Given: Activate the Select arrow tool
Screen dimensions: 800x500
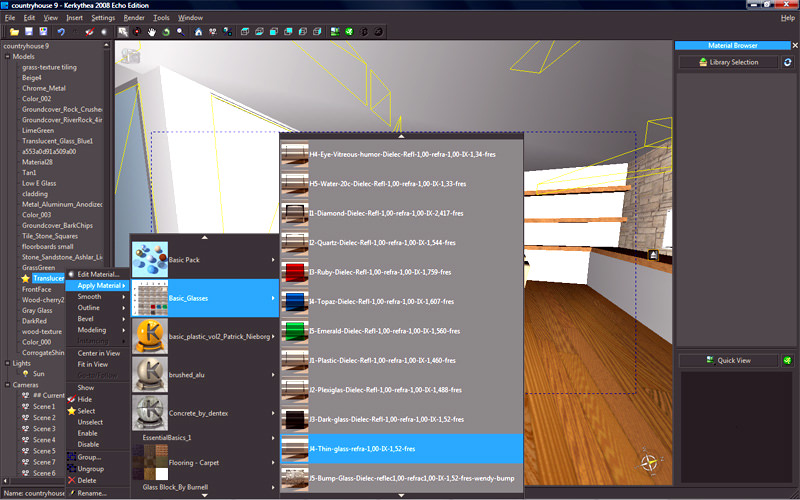Looking at the screenshot, I should tap(122, 32).
